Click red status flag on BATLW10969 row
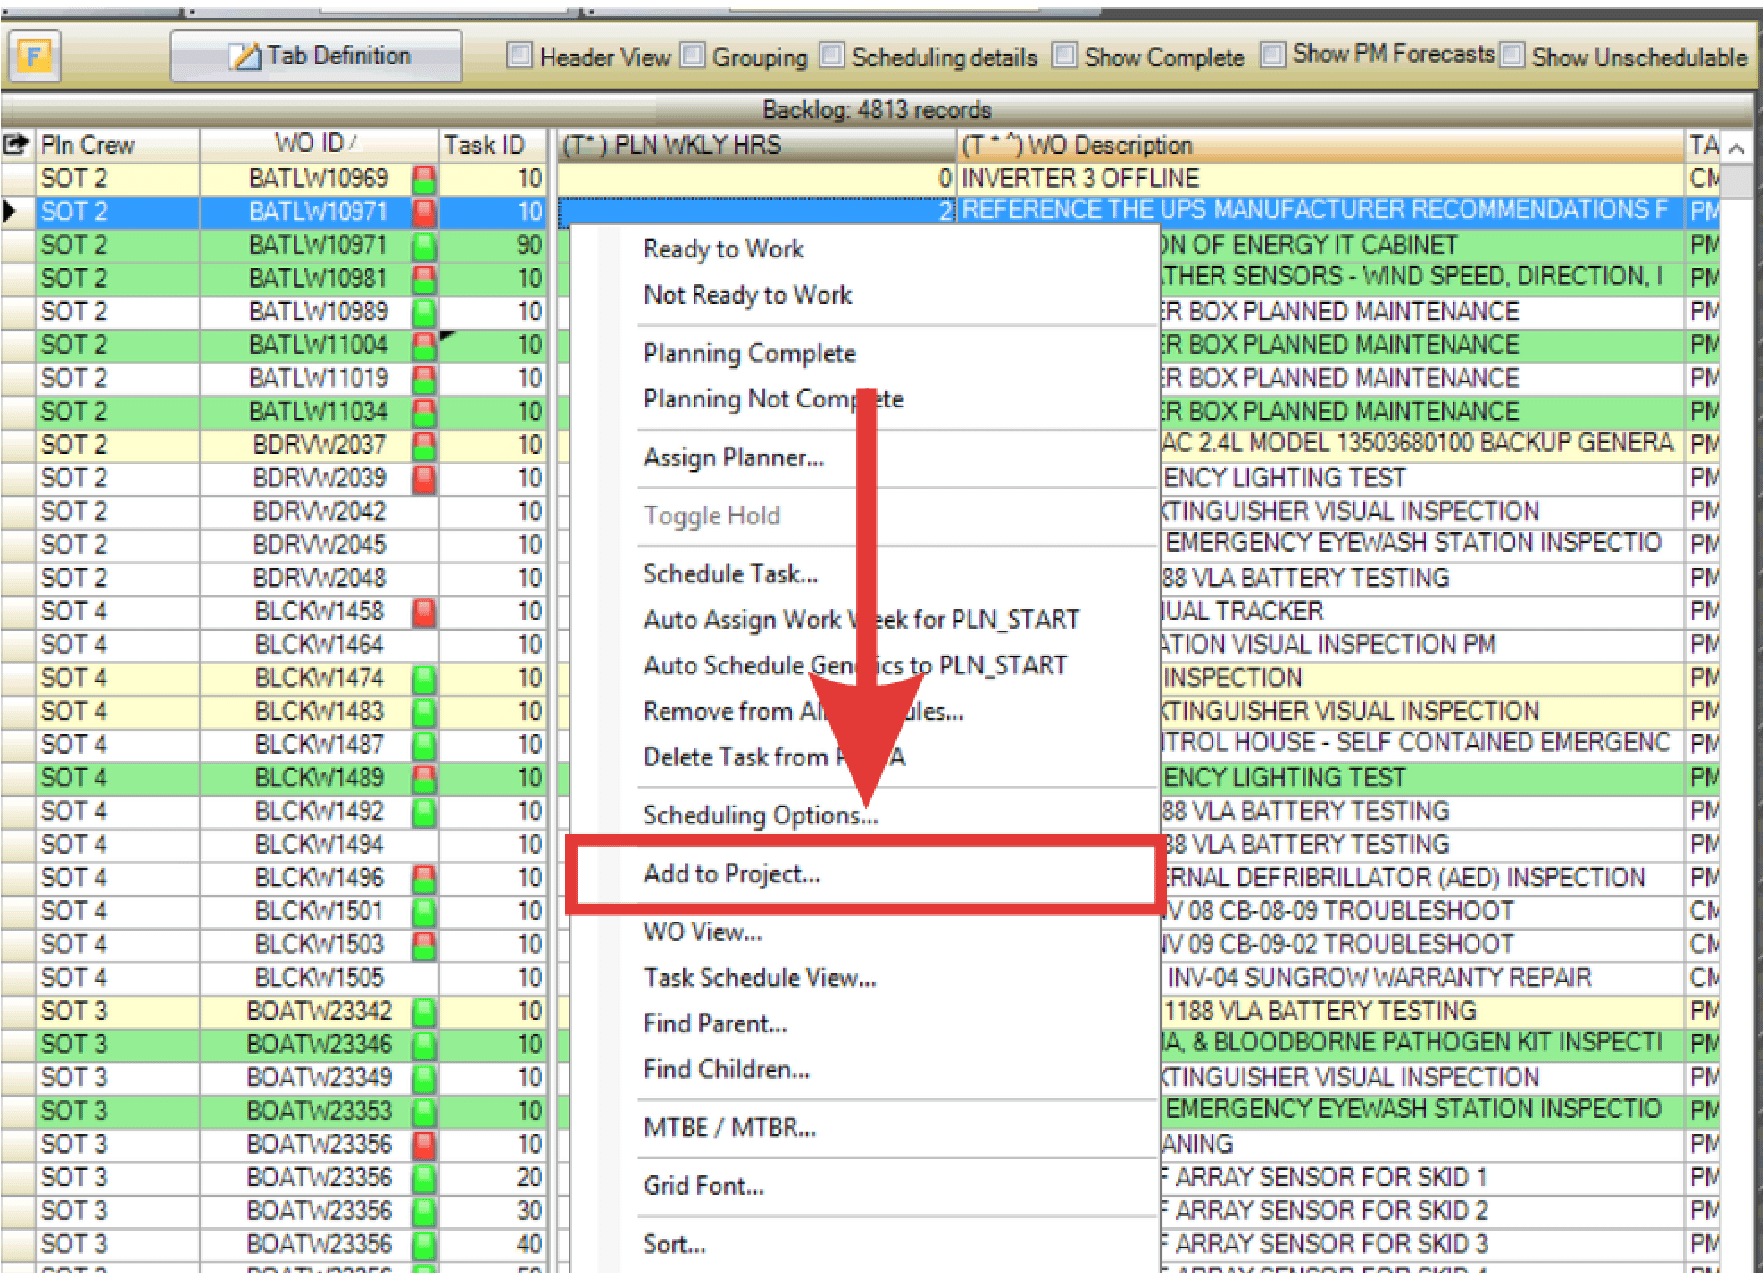 (425, 179)
